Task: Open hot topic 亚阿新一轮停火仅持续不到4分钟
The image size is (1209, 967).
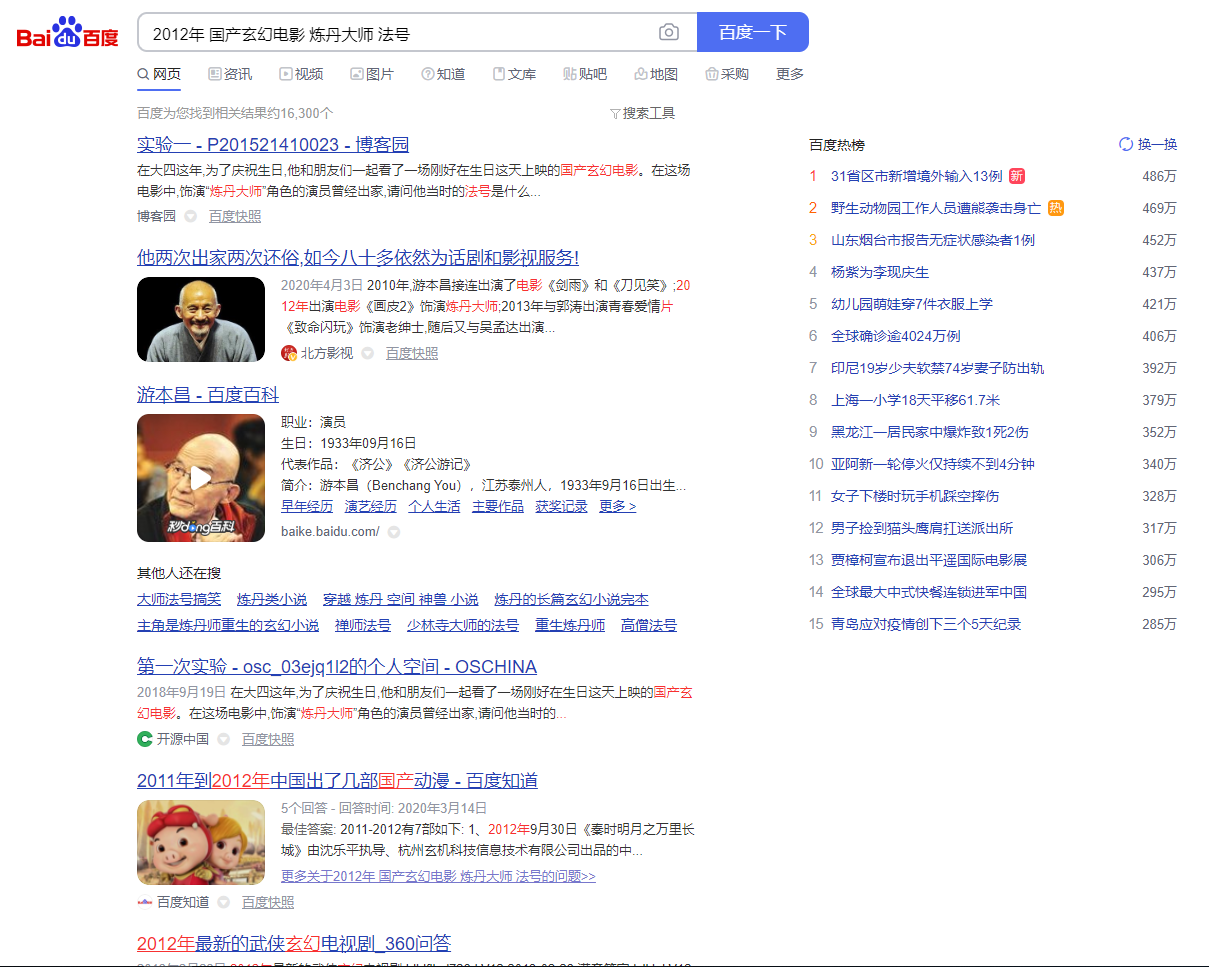Action: tap(933, 464)
